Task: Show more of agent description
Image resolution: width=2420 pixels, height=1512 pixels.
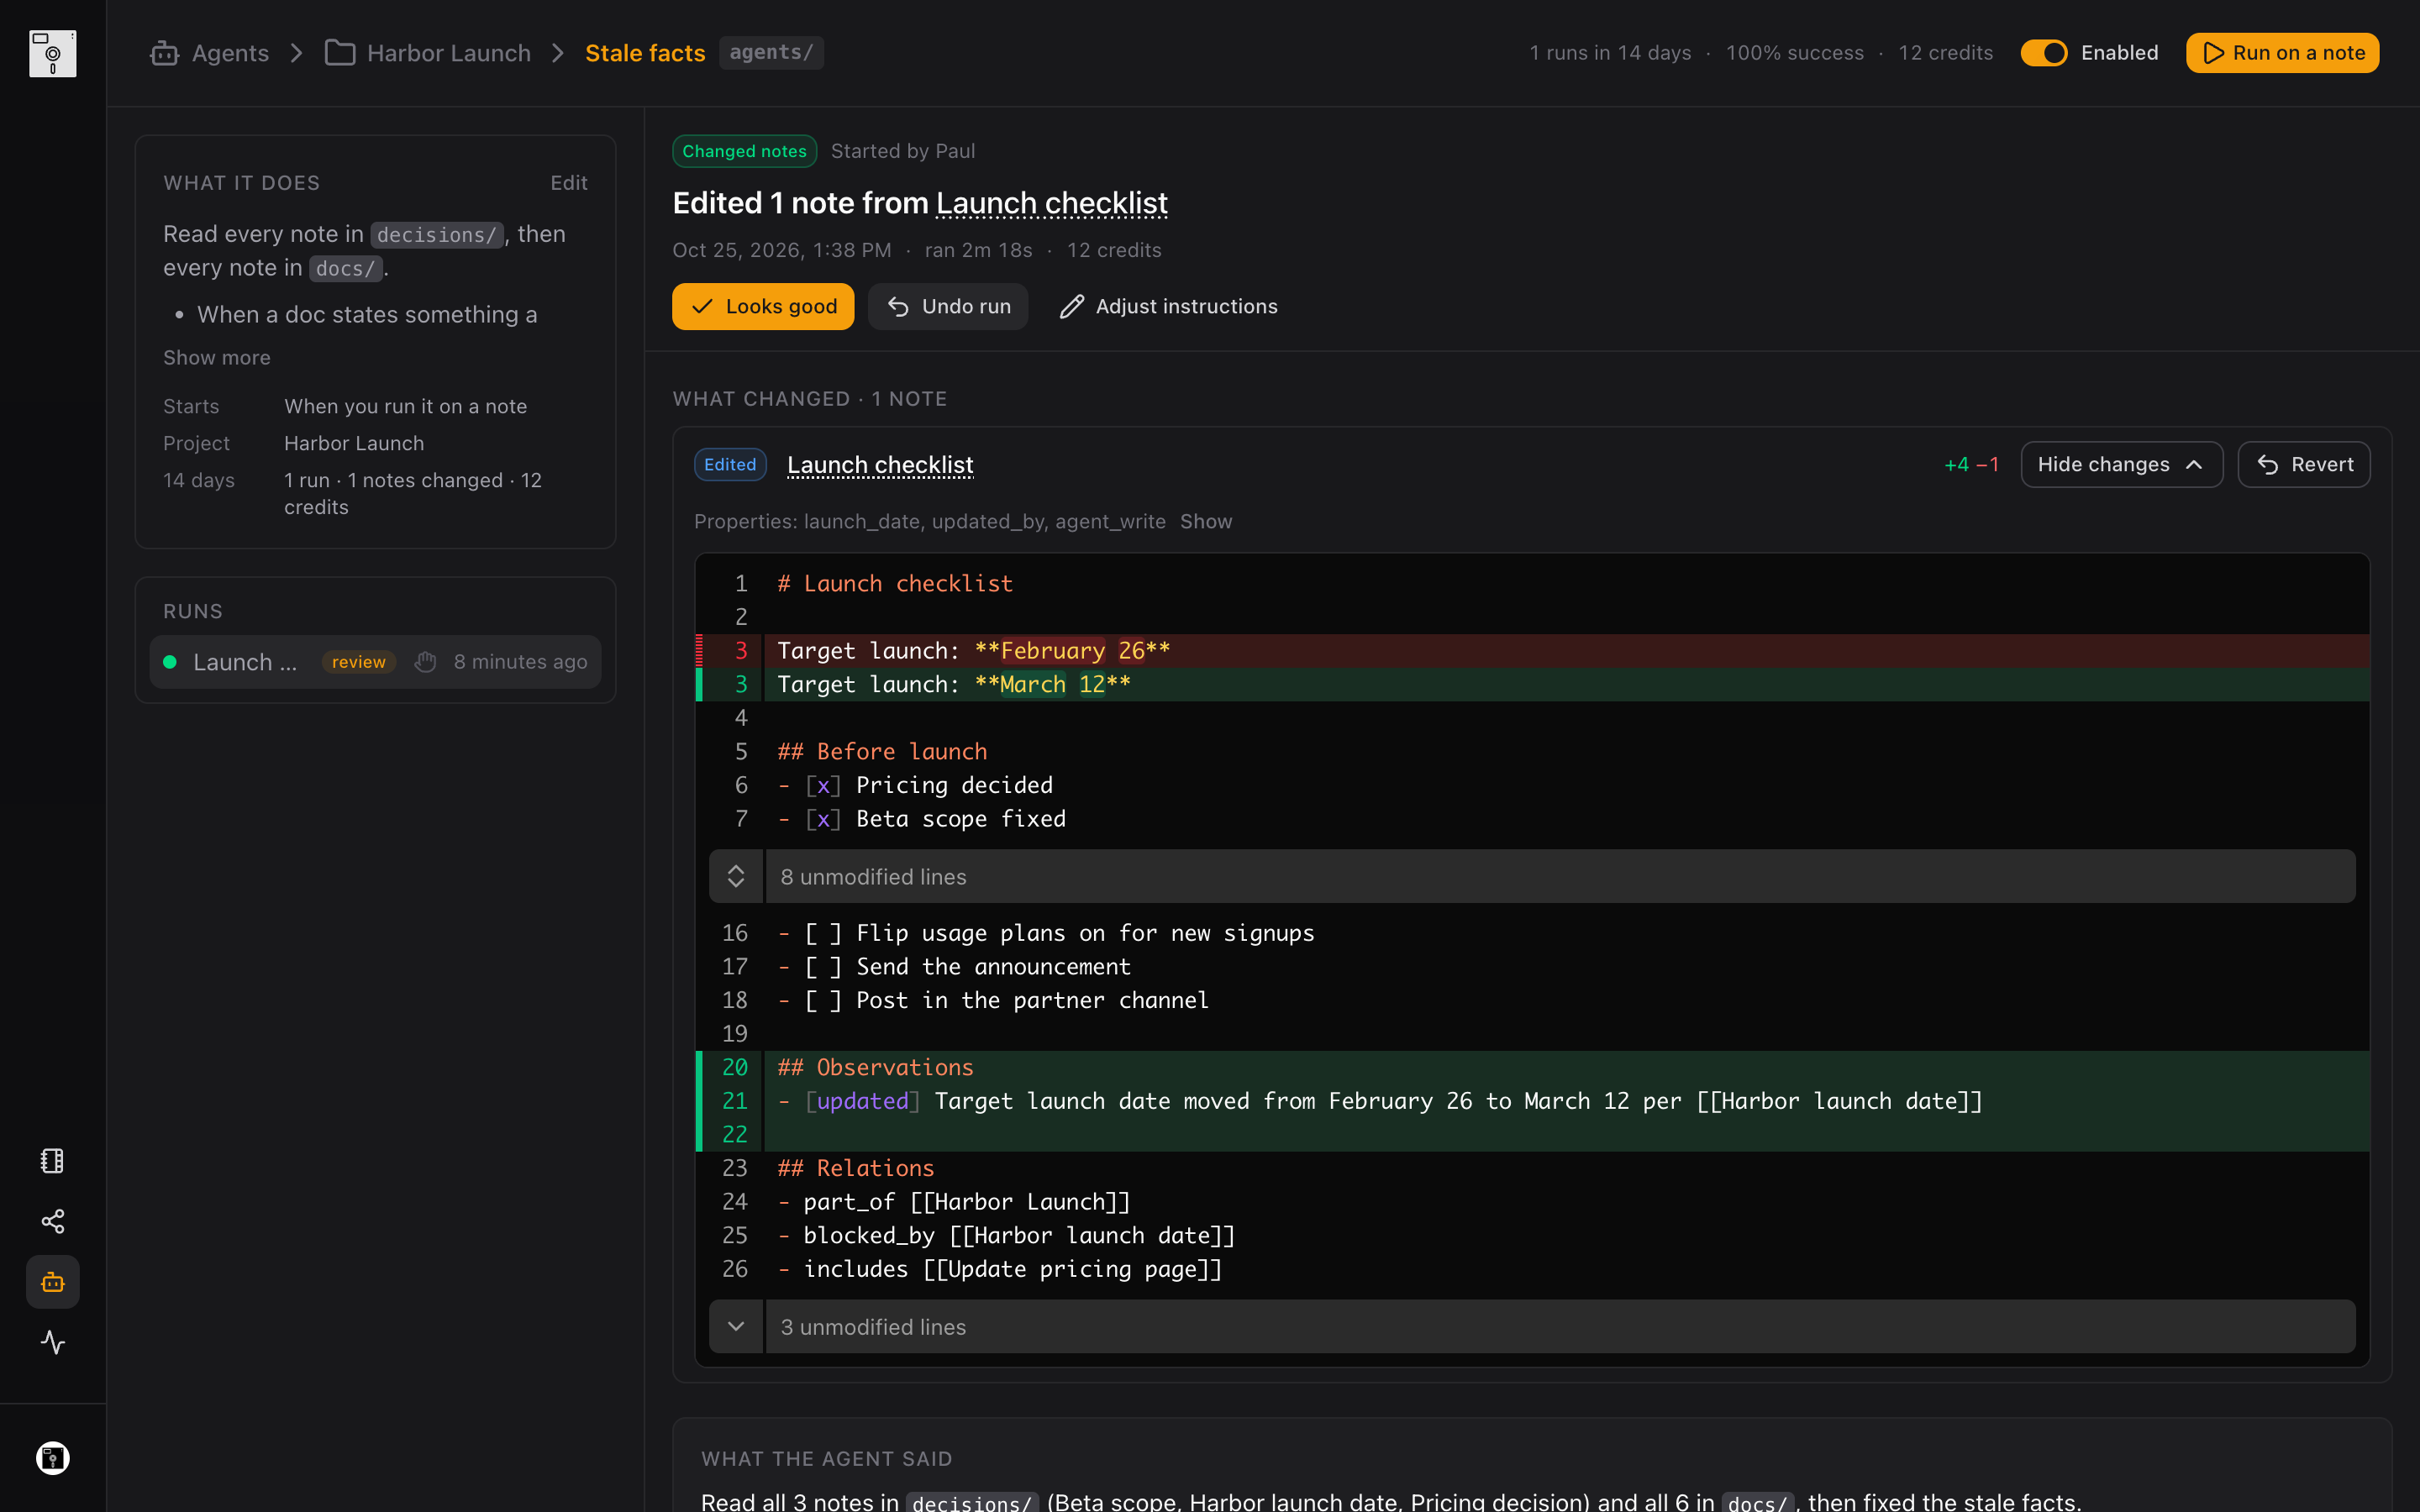Action: point(217,358)
